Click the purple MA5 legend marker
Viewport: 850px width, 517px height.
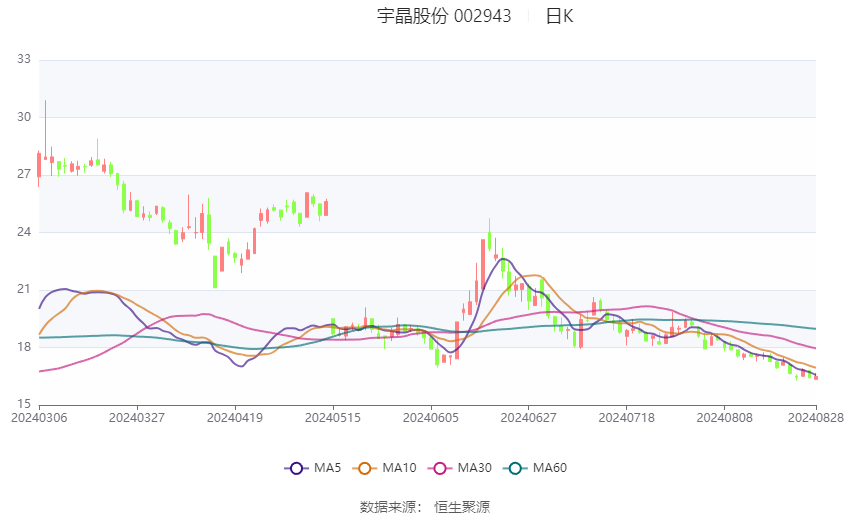[x=296, y=468]
